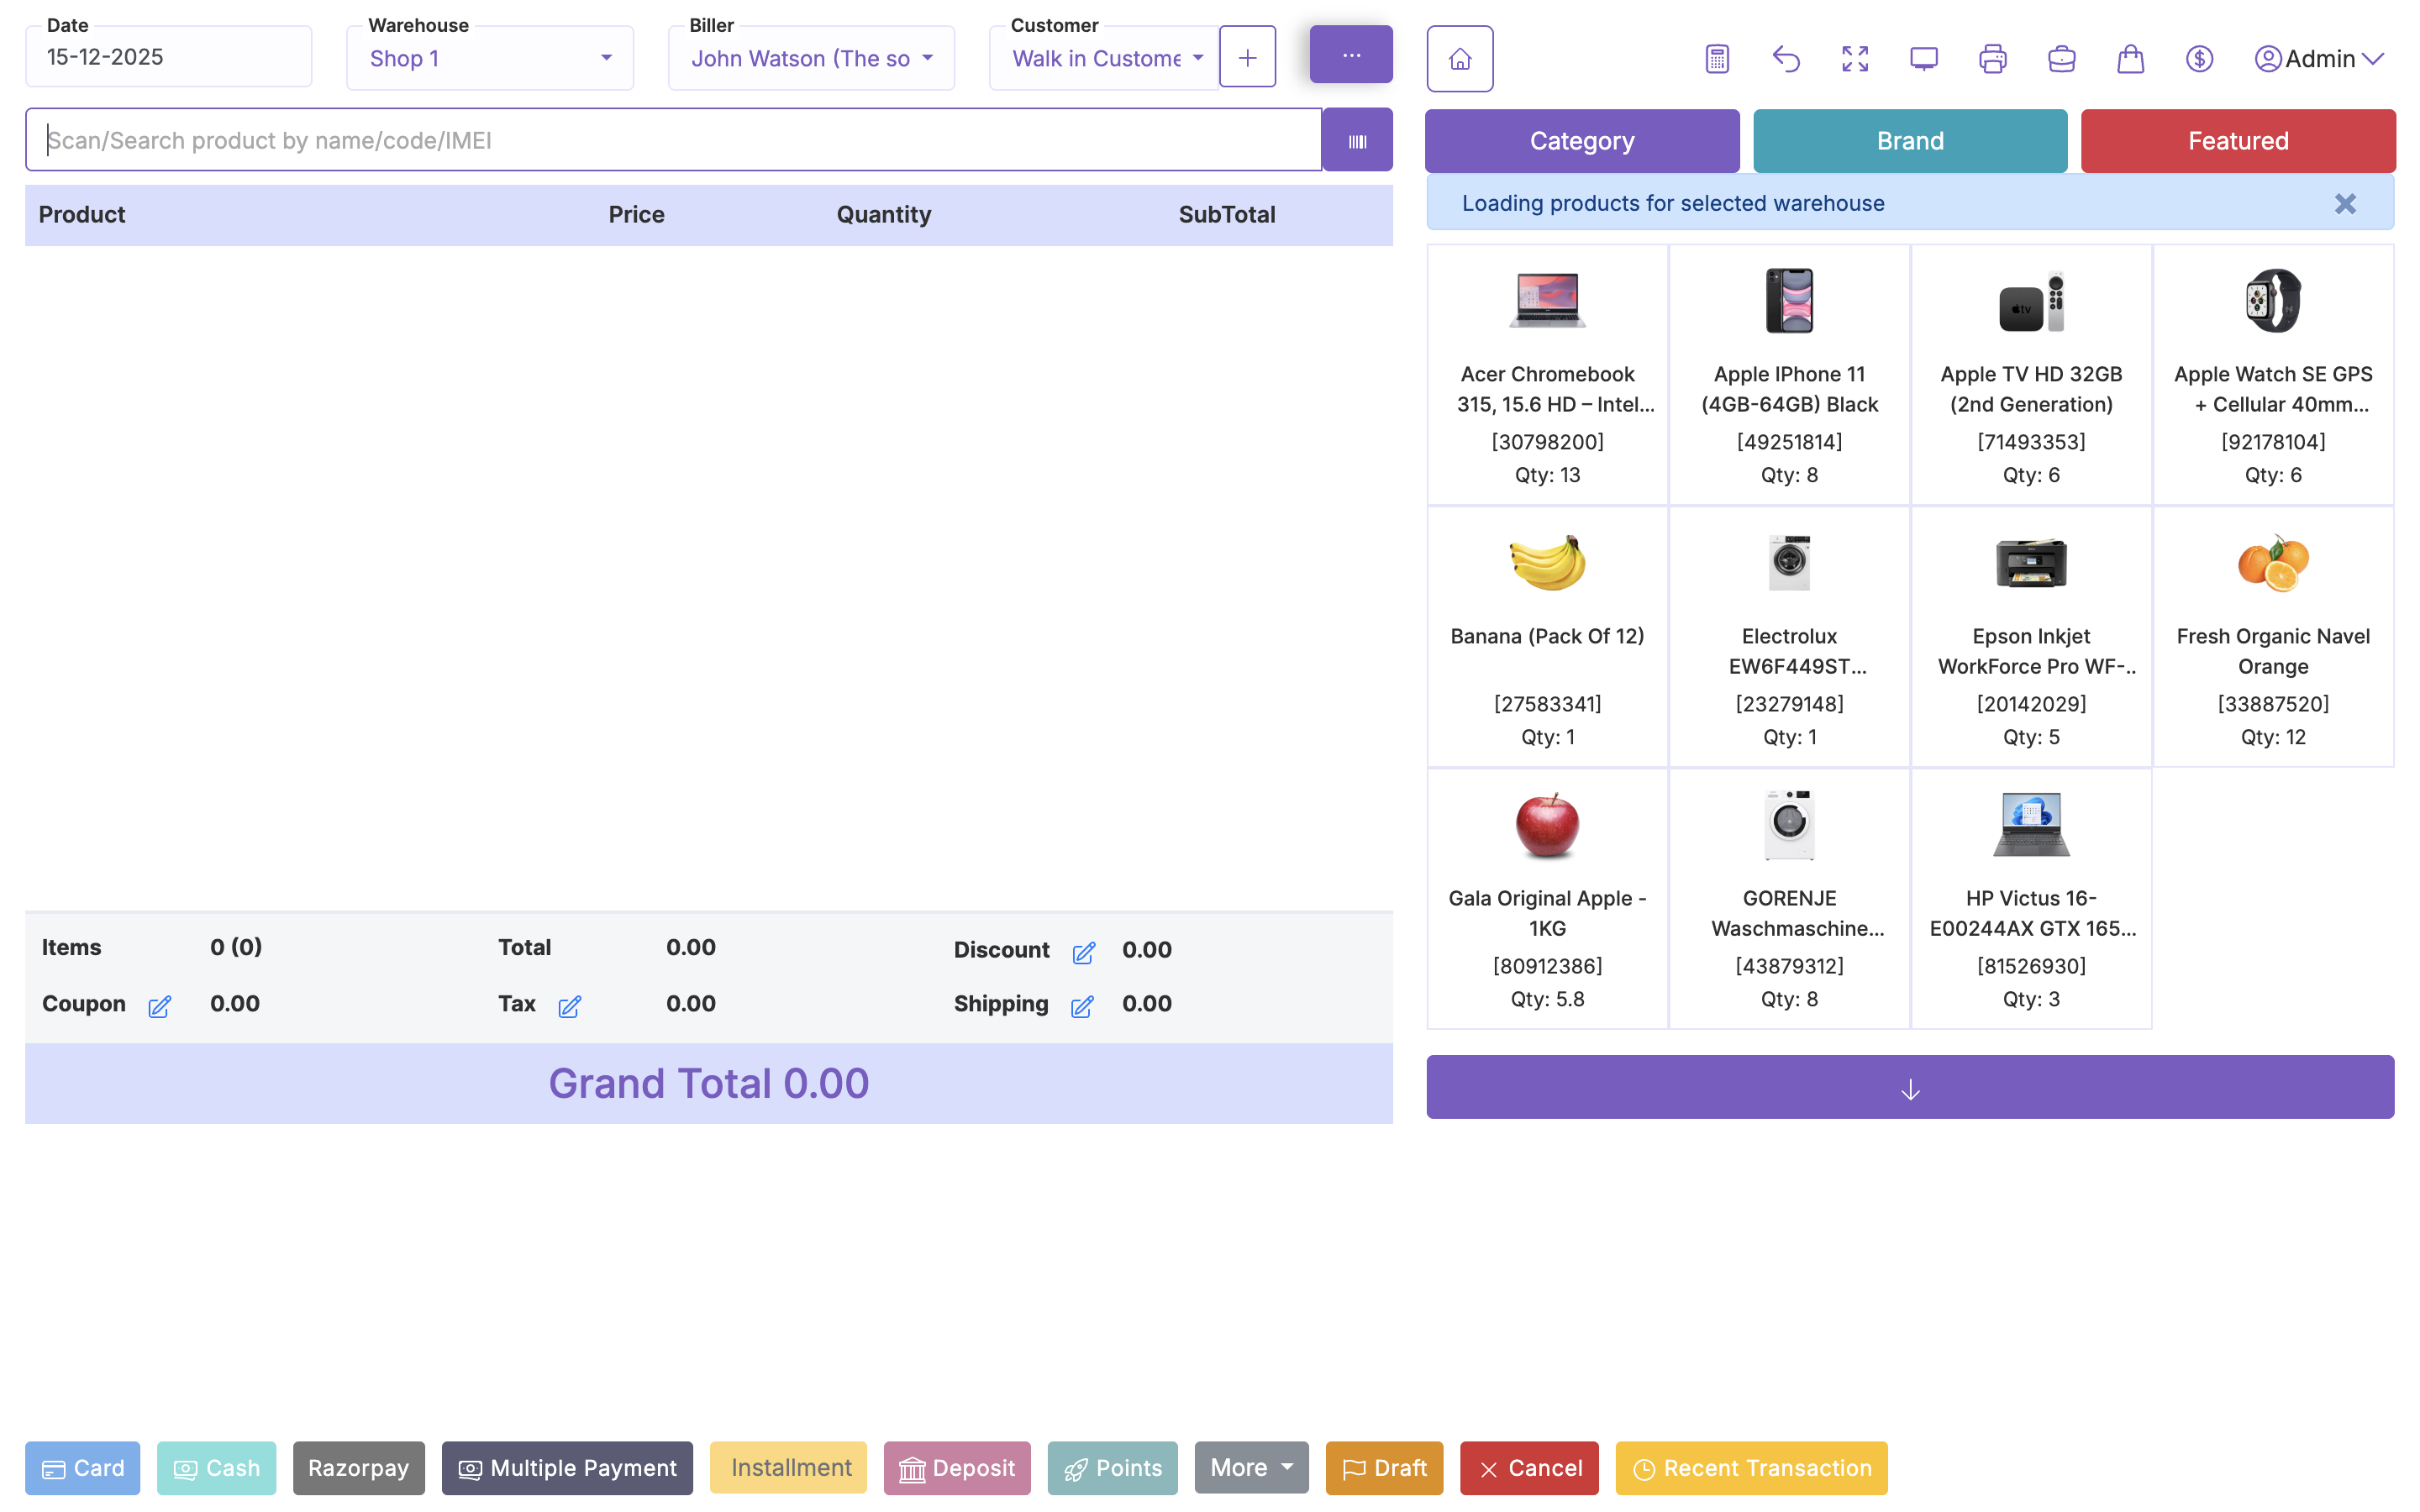The height and width of the screenshot is (1512, 2420).
Task: Click the plus icon to add a customer
Action: pos(1247,56)
